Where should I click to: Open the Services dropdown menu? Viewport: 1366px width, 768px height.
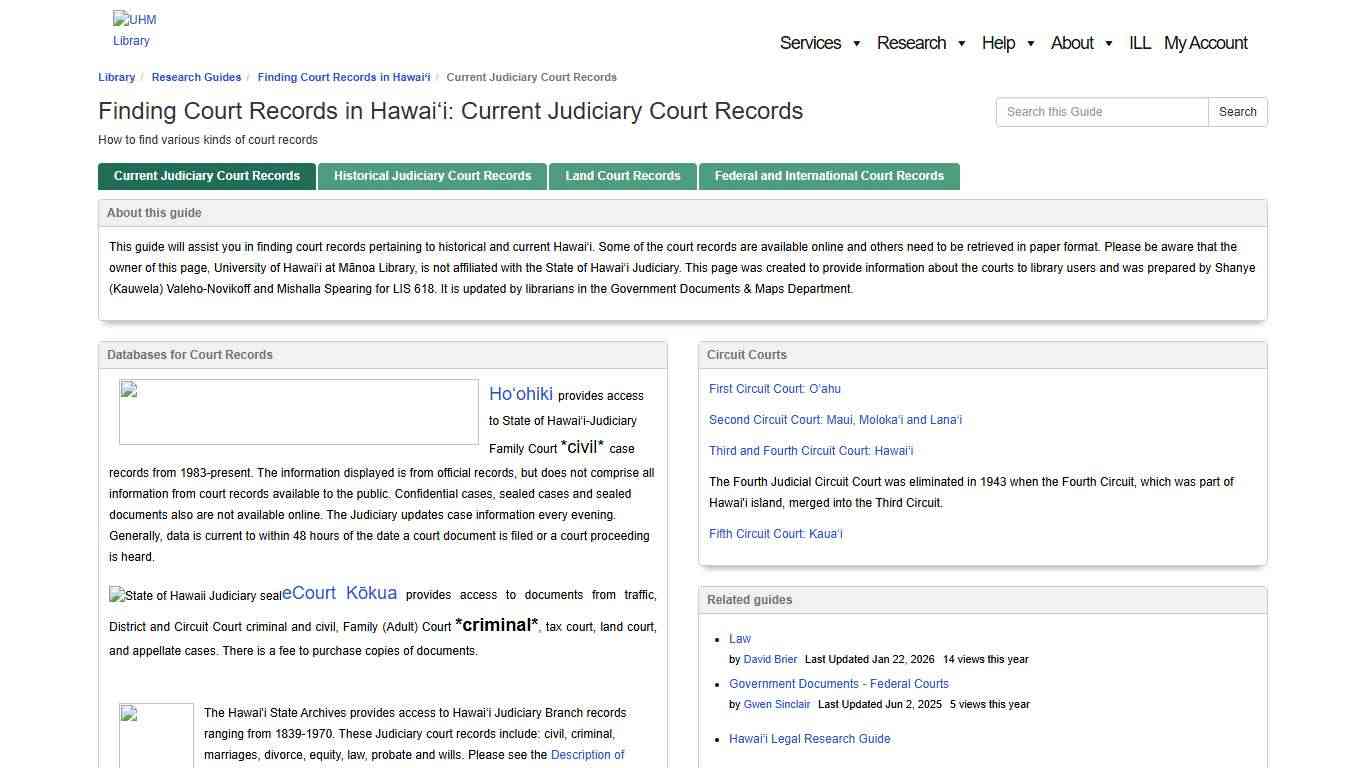(x=811, y=43)
